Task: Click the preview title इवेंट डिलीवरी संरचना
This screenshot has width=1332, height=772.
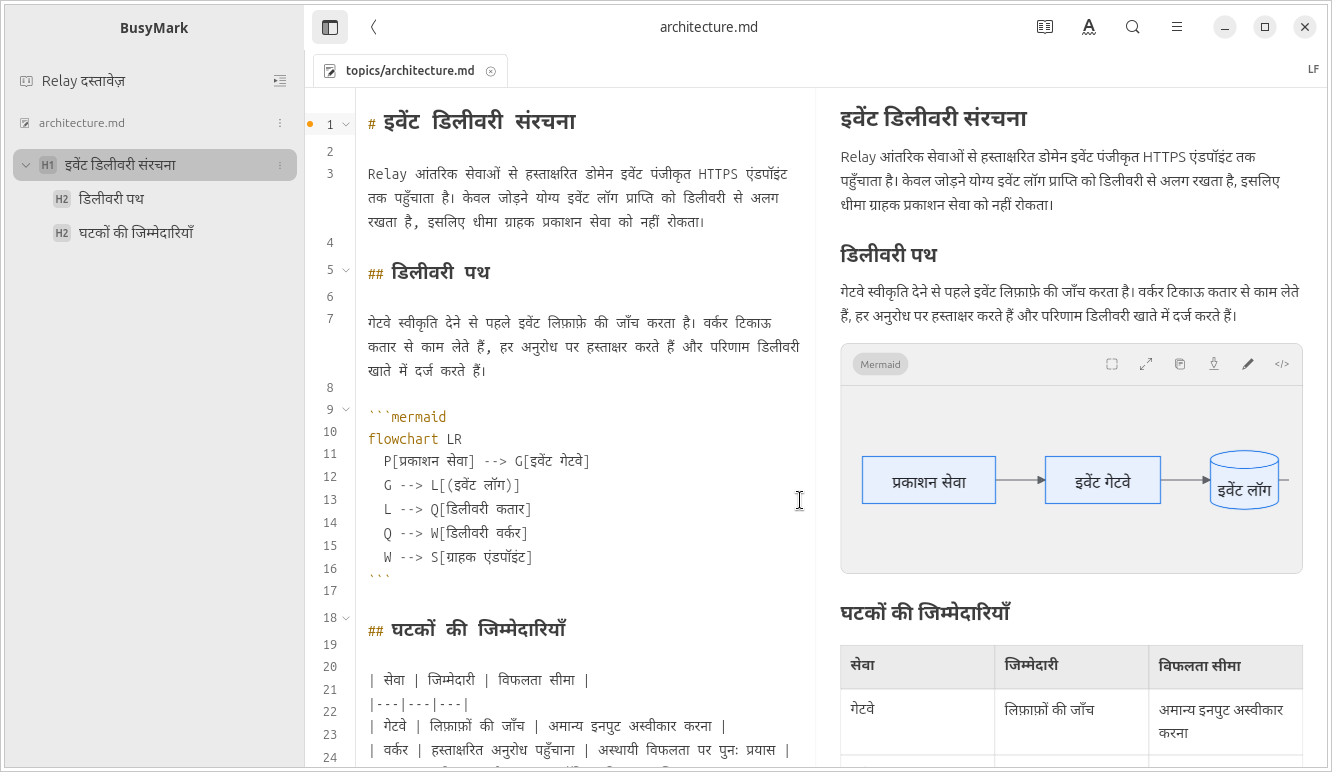Action: [x=934, y=118]
